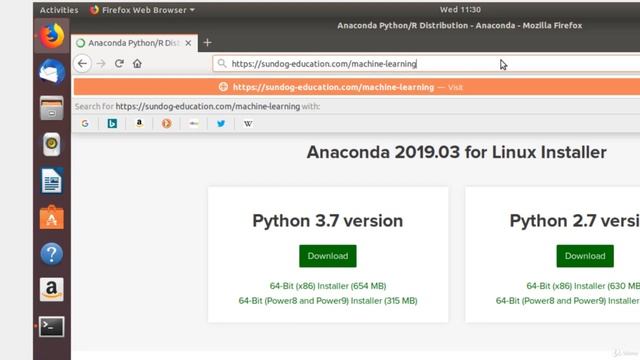Viewport: 640px width, 360px height.
Task: Search with Wikipedia engine icon
Action: click(x=248, y=124)
